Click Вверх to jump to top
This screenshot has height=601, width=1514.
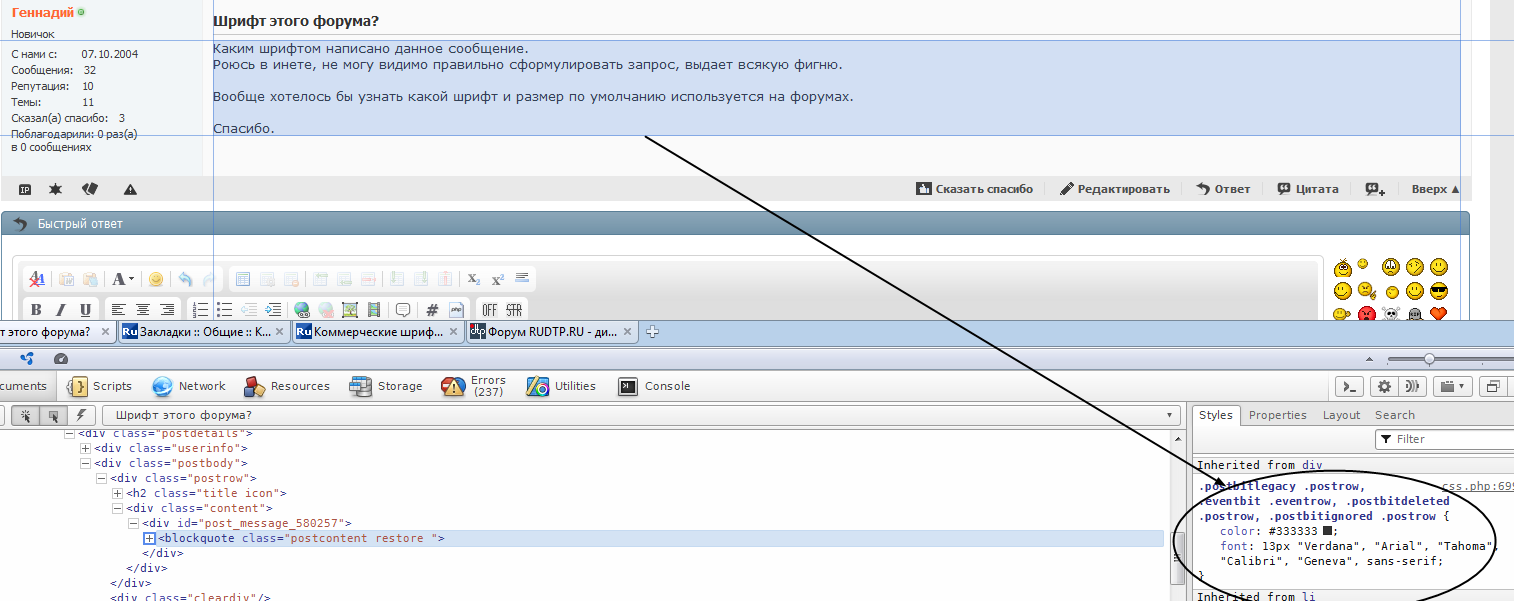(1435, 189)
